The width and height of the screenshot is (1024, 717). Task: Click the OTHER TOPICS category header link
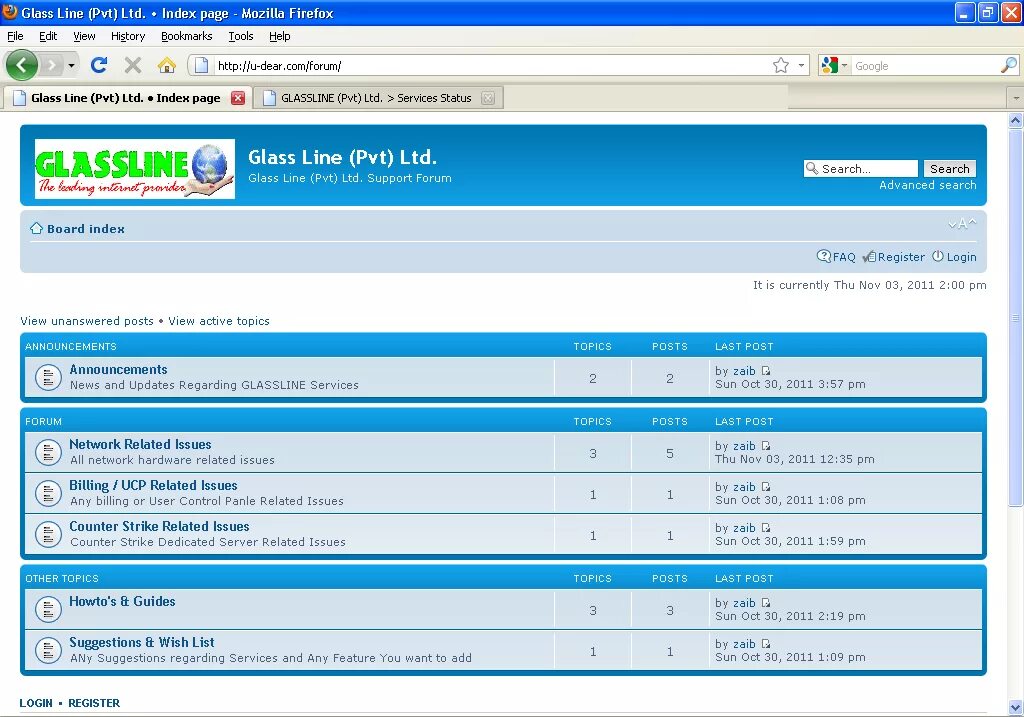(x=62, y=579)
